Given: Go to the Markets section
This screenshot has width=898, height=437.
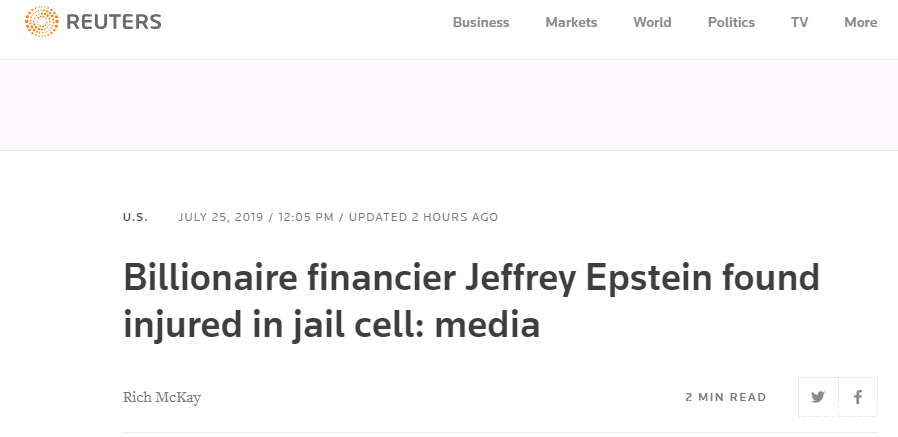Looking at the screenshot, I should (x=571, y=22).
